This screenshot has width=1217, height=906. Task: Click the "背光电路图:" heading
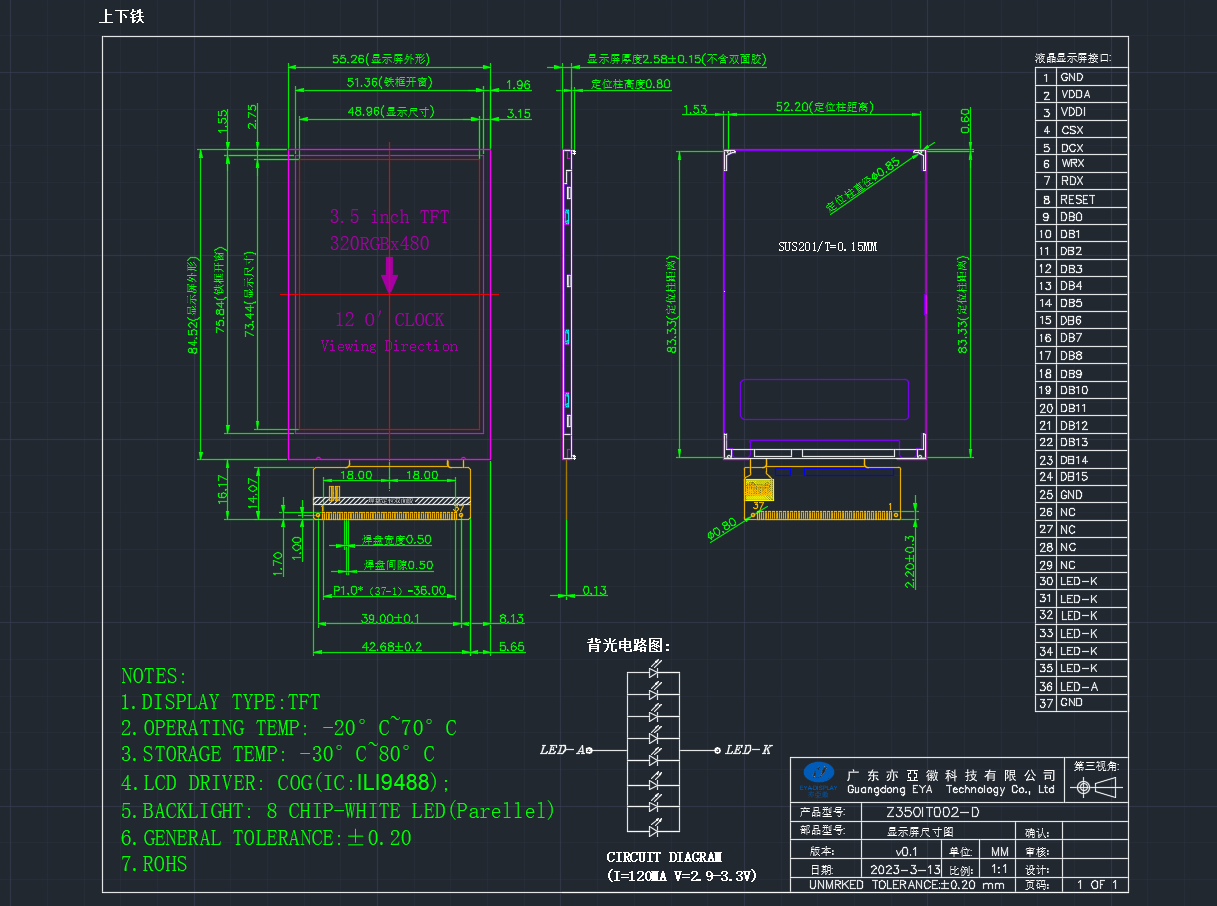629,645
